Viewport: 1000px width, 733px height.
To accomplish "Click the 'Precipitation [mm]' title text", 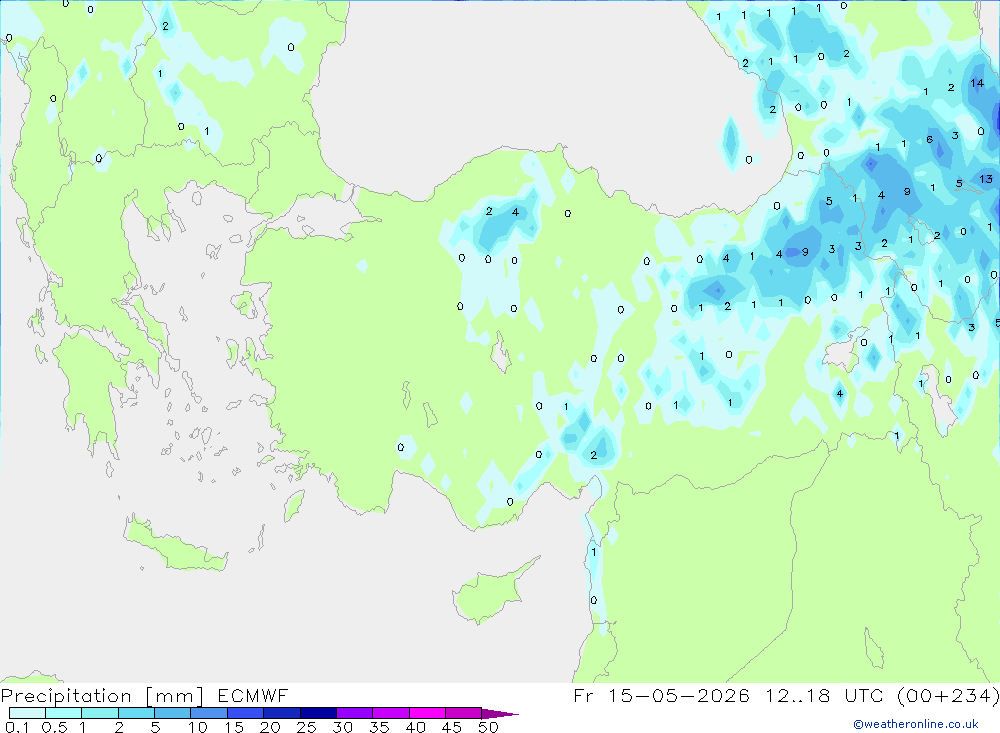I will (x=102, y=696).
